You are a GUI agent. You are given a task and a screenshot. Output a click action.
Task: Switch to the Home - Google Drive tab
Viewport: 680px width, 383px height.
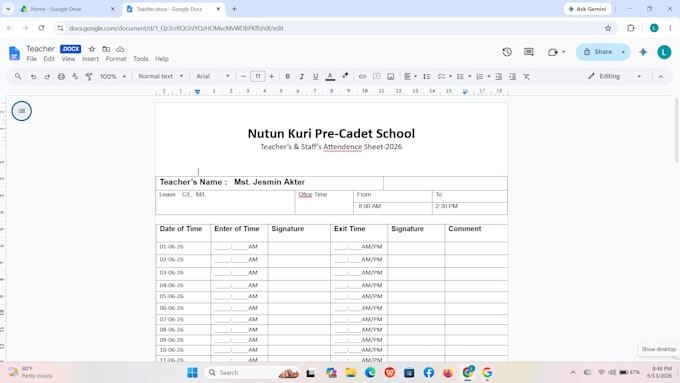68,9
